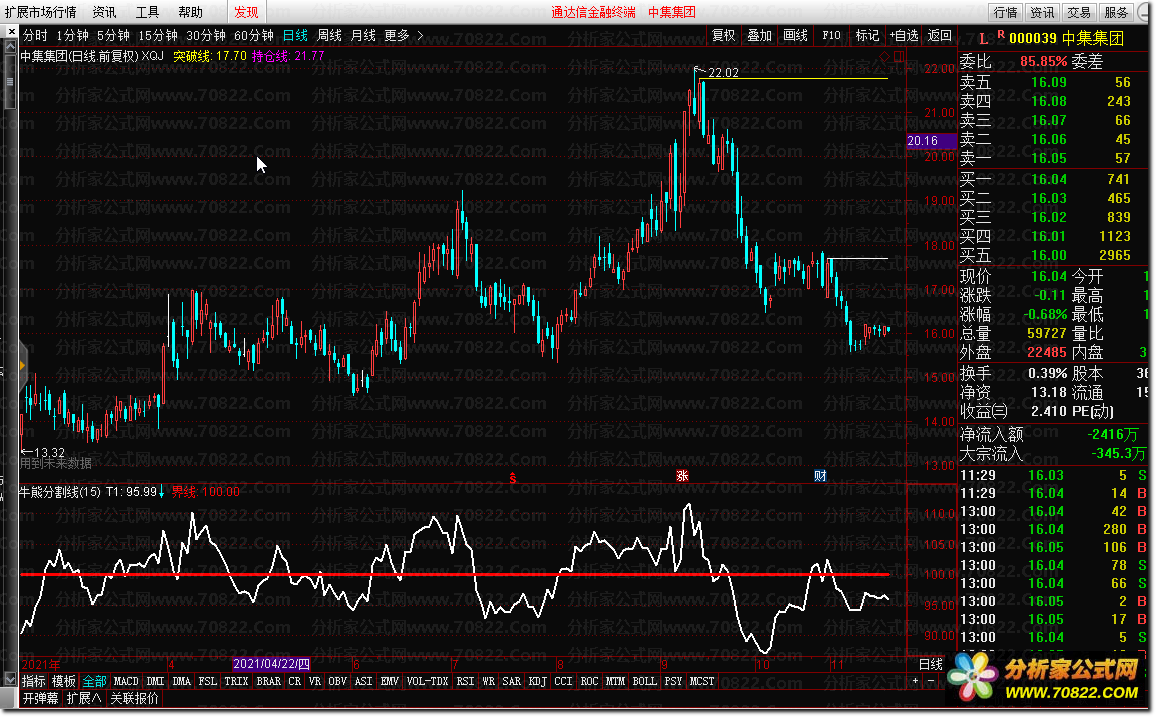Viewport: 1157px width, 717px height.
Task: Select the 15分钟 period
Action: 158,35
